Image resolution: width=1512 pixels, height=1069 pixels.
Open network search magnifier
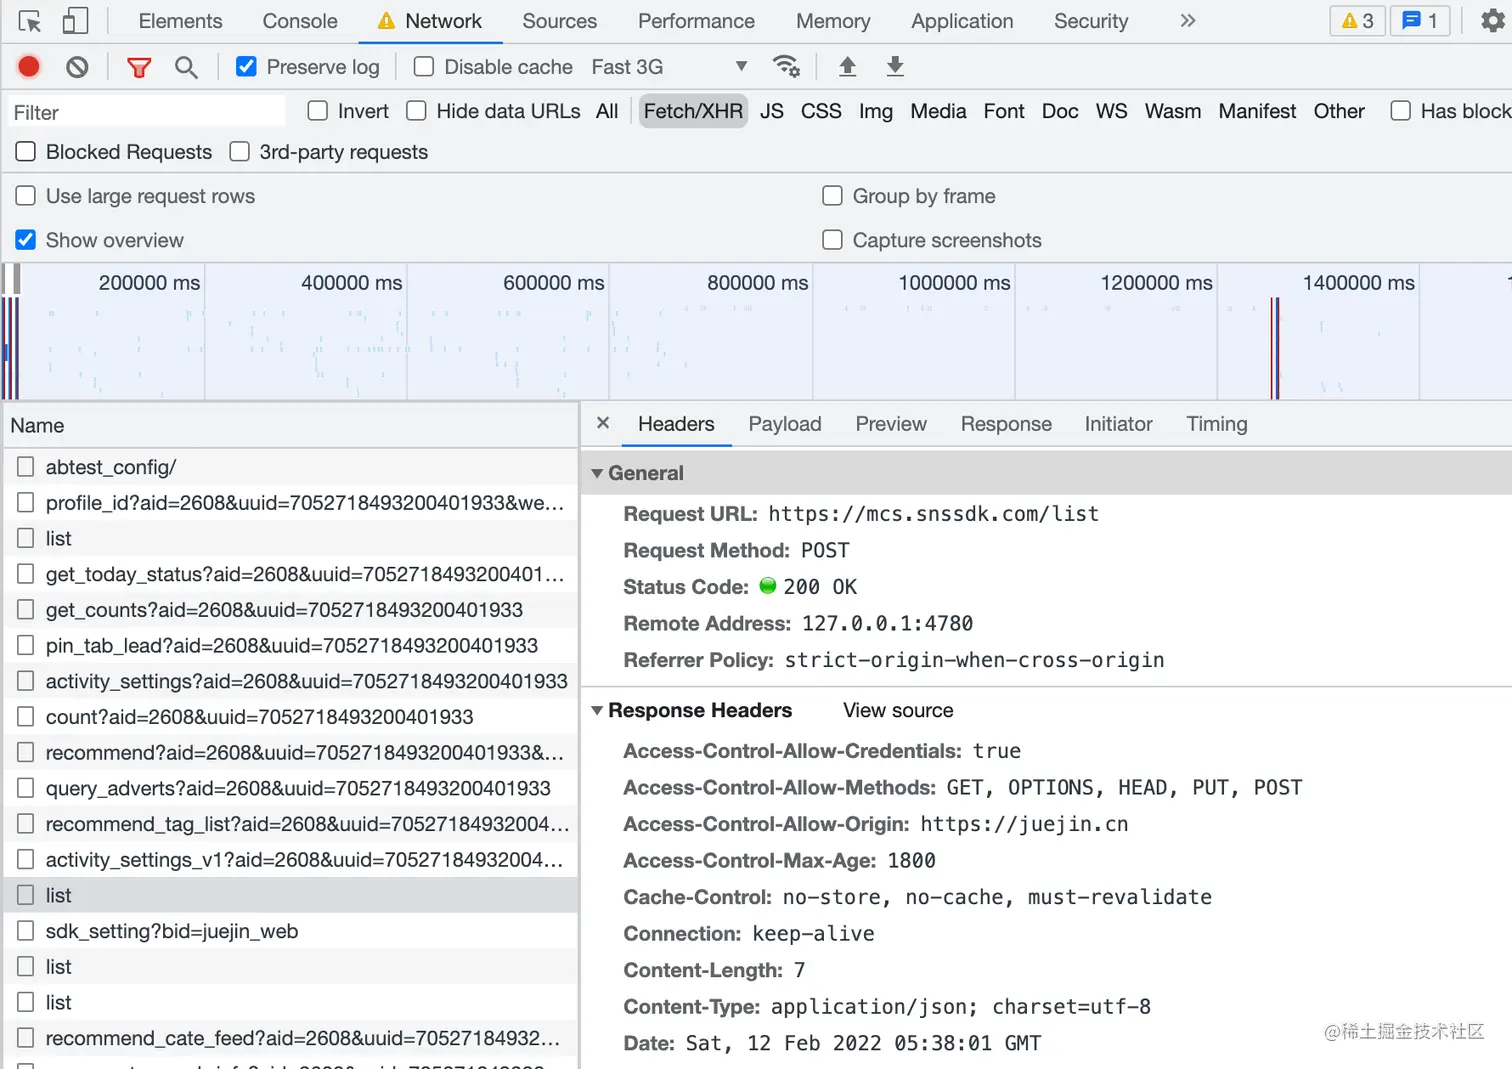point(185,67)
